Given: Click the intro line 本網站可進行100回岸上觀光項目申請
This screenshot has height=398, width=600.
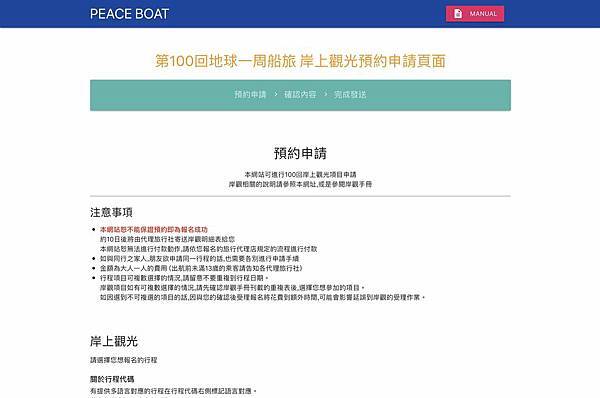Looking at the screenshot, I should coord(300,175).
